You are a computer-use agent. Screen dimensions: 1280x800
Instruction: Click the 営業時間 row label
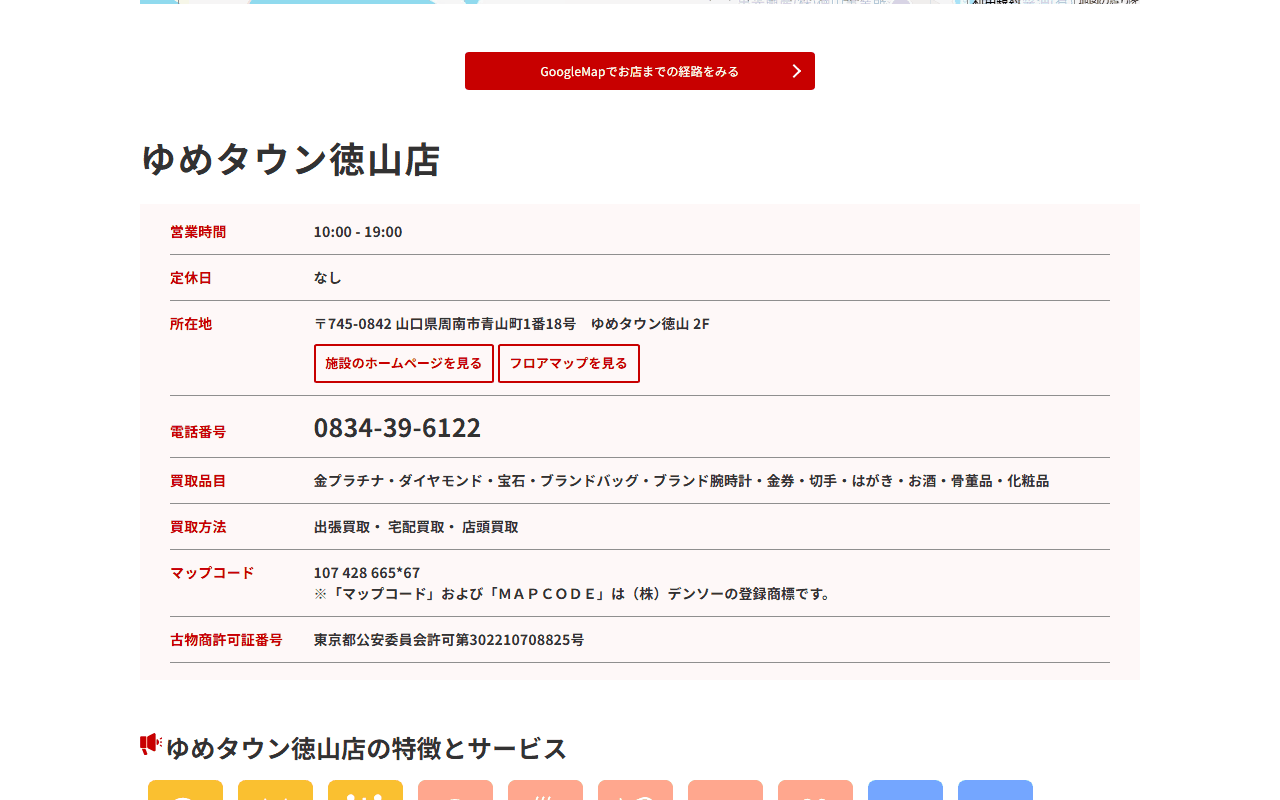tap(198, 232)
